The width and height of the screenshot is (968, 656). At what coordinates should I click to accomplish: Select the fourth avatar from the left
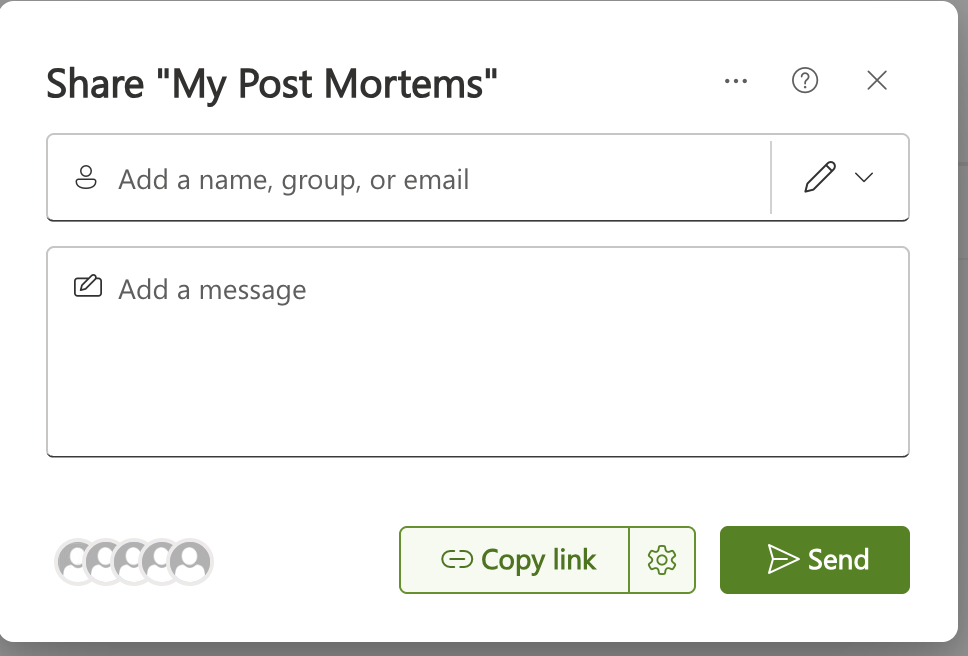point(159,561)
